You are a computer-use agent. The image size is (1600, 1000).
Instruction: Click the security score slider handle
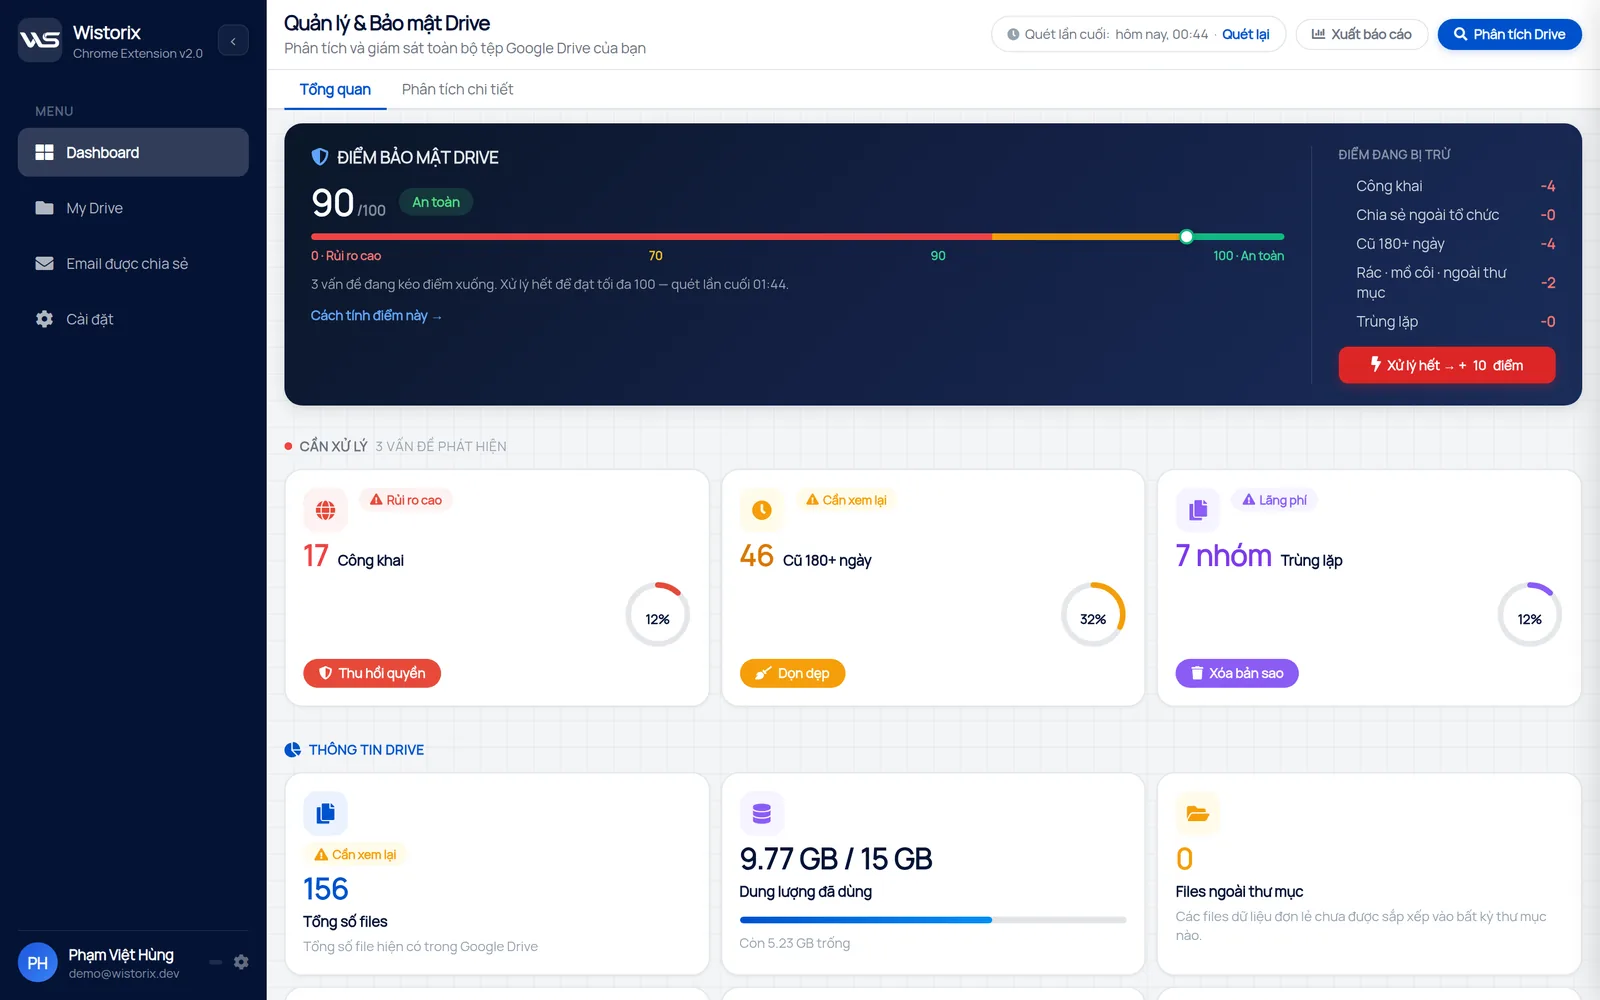point(1186,237)
